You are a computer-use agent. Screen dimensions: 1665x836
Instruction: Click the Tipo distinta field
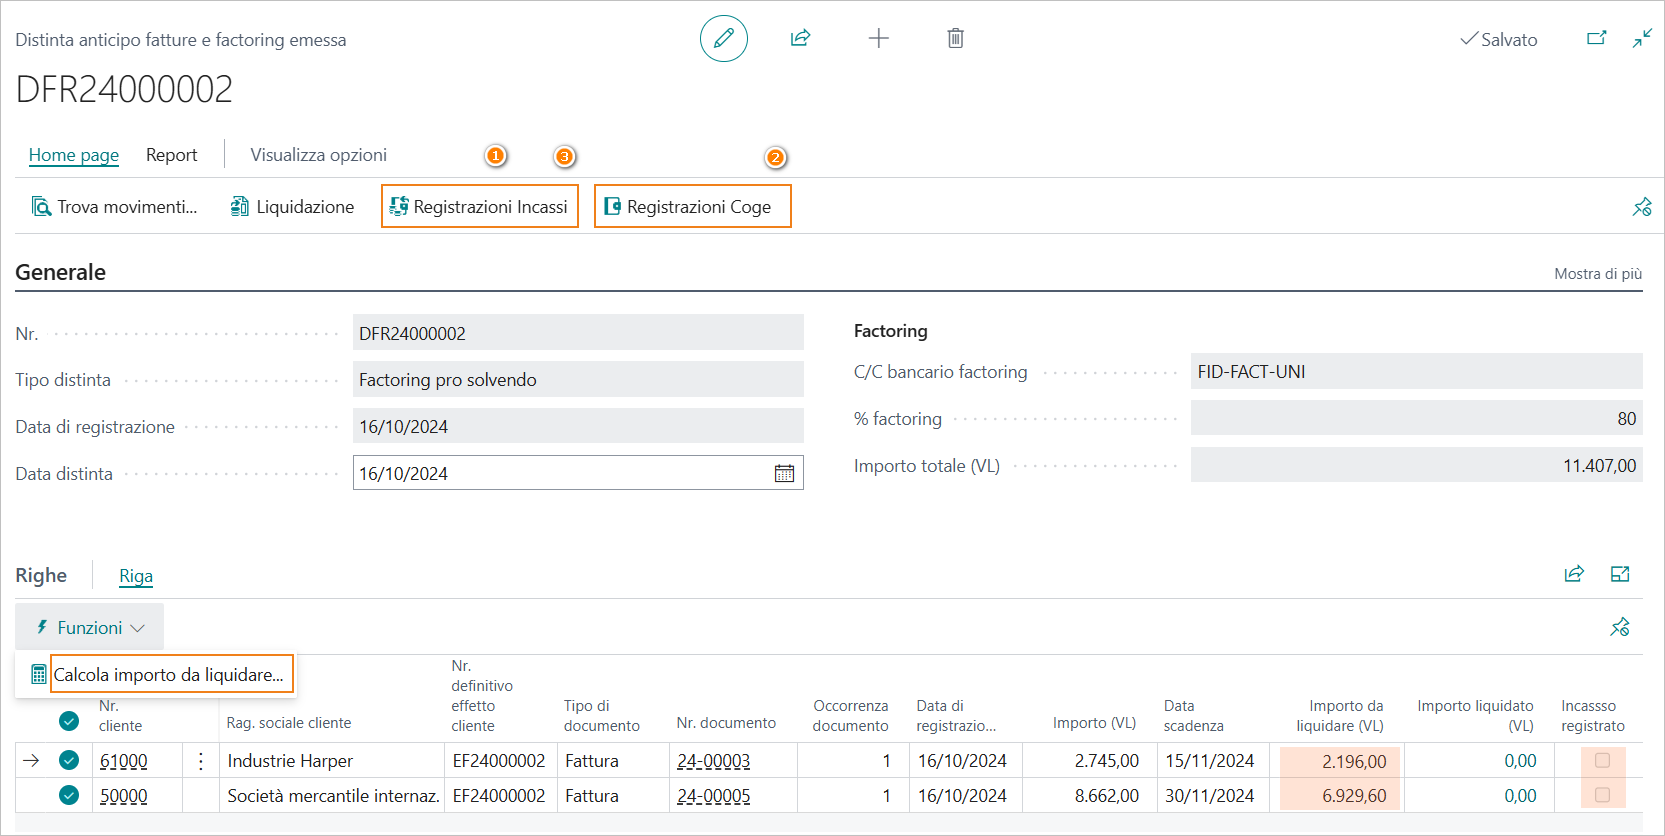tap(578, 379)
